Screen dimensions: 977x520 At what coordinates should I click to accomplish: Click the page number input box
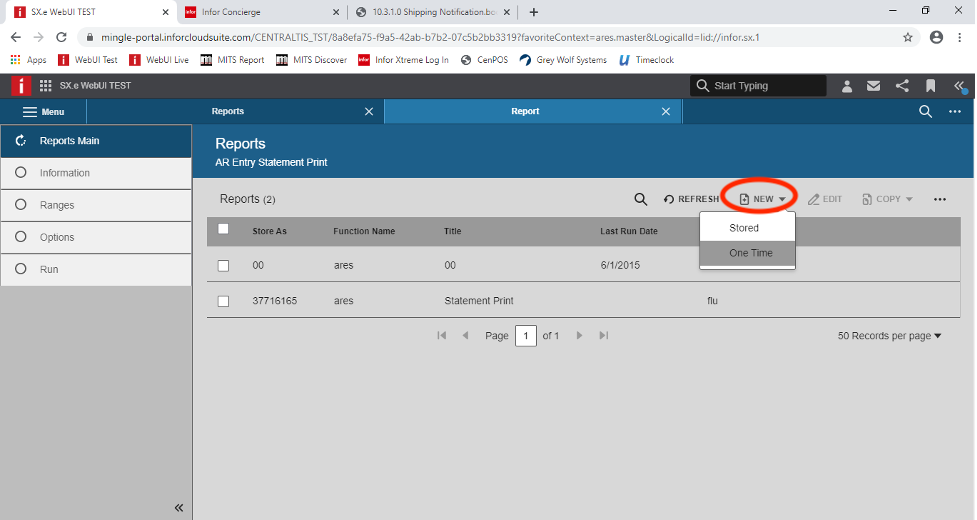(526, 336)
